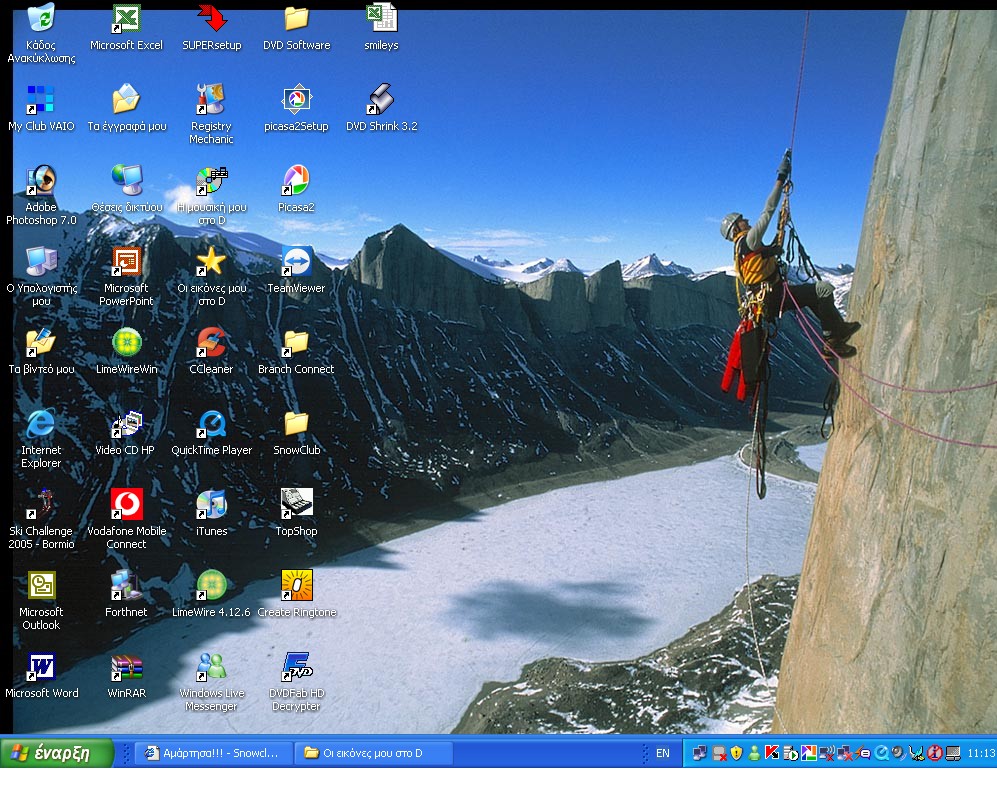Open the EN language bar indicator
The image size is (997, 797).
point(663,753)
